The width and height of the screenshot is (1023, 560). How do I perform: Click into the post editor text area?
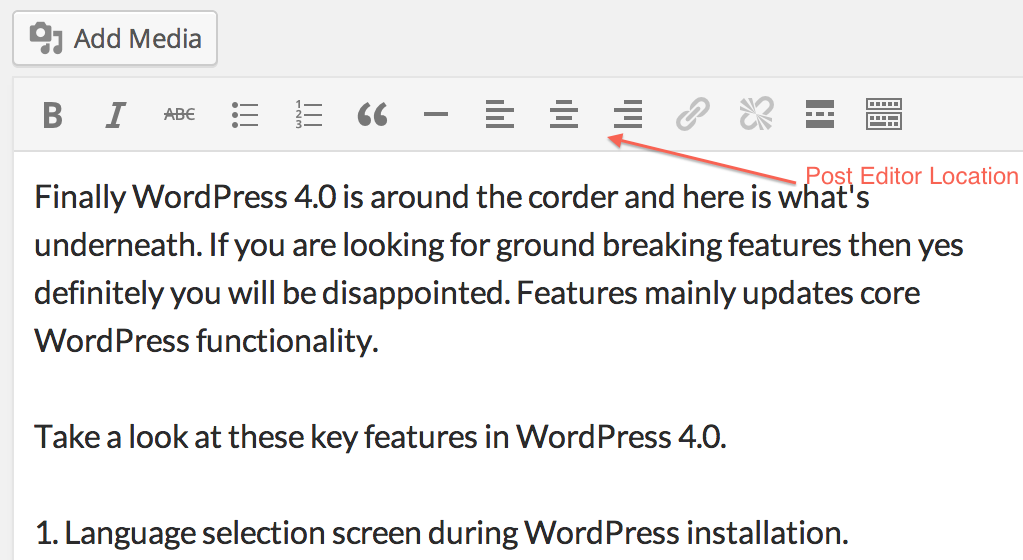(518, 356)
